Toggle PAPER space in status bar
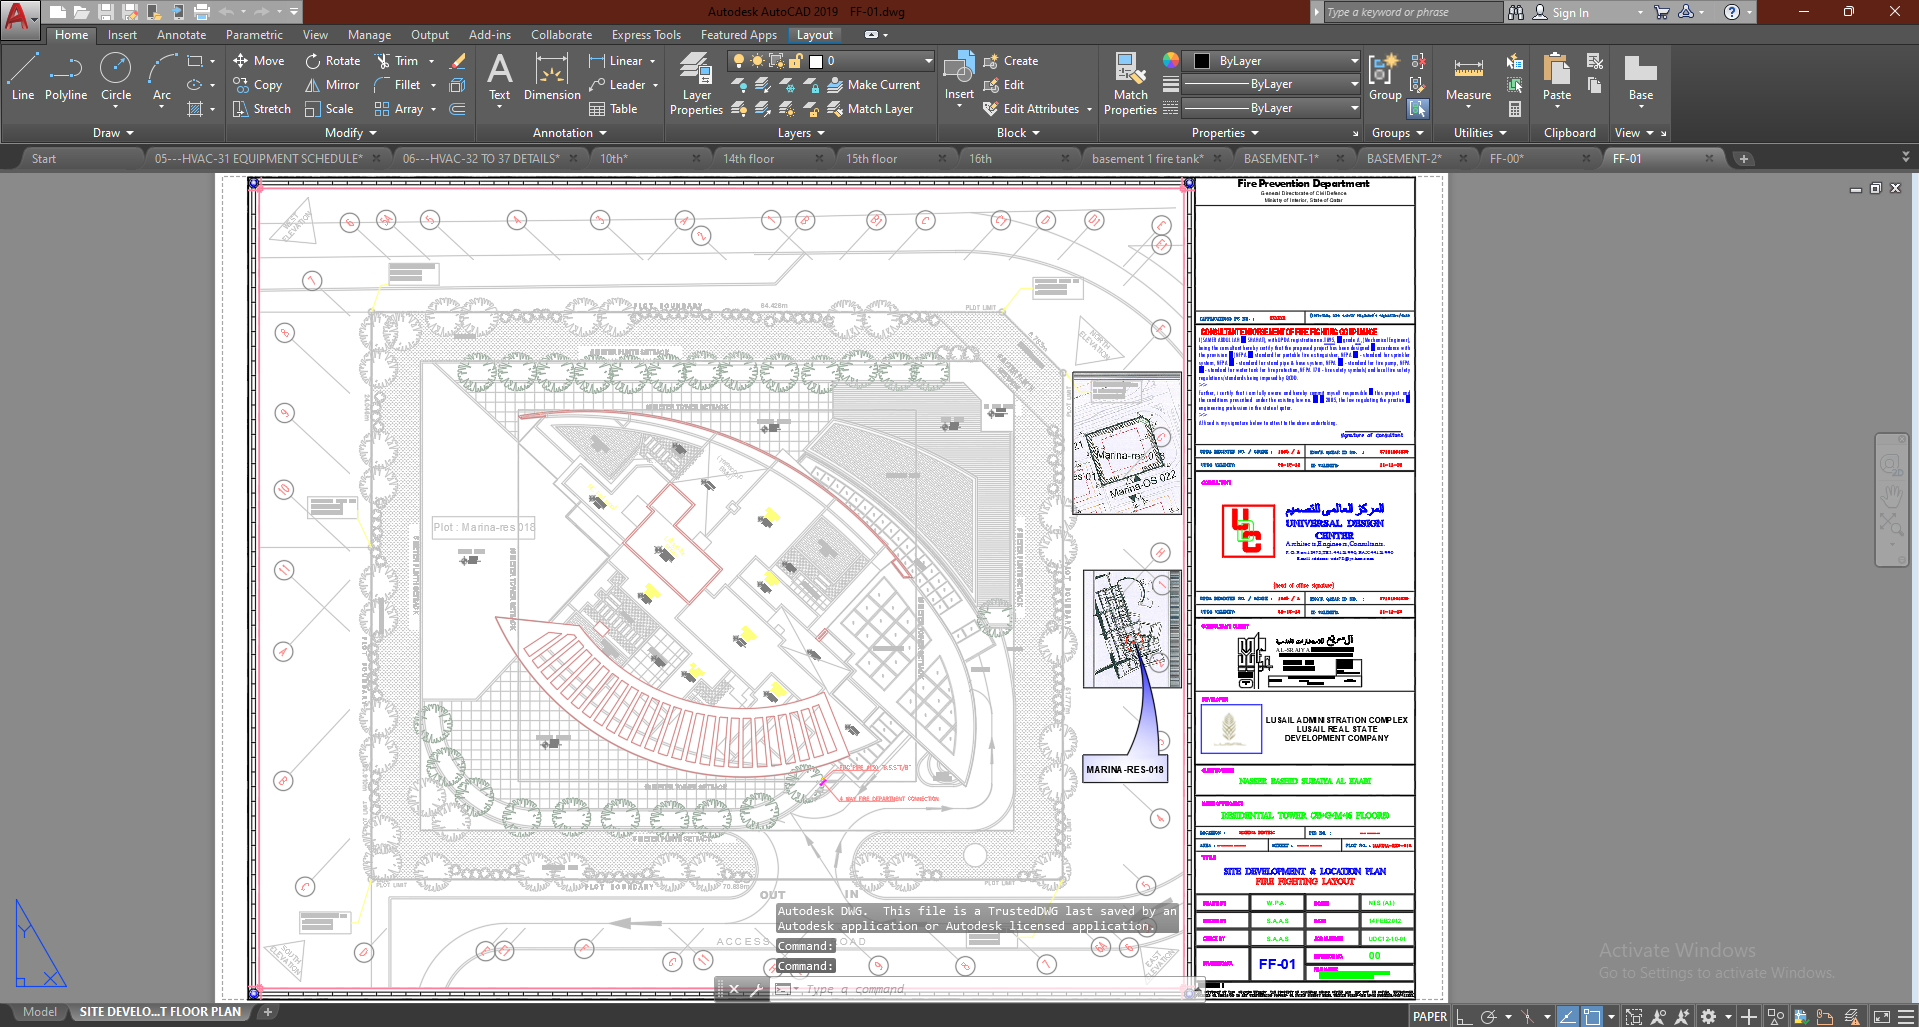The height and width of the screenshot is (1027, 1919). [1429, 1016]
